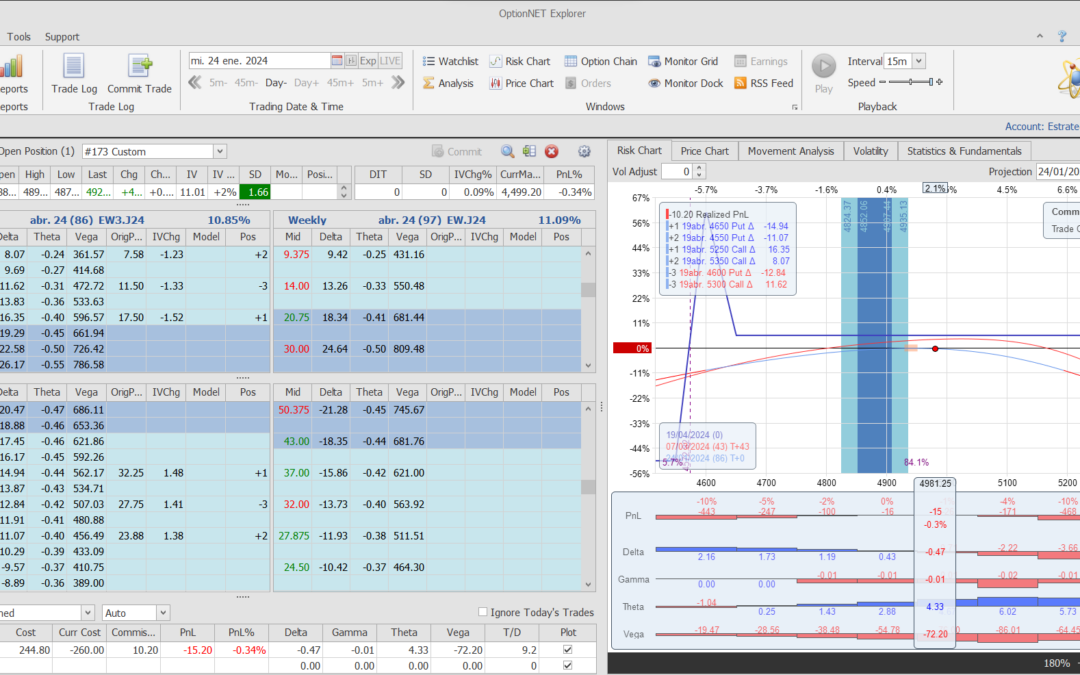Image resolution: width=1080 pixels, height=675 pixels.
Task: Open the Watchlist window
Action: [449, 61]
